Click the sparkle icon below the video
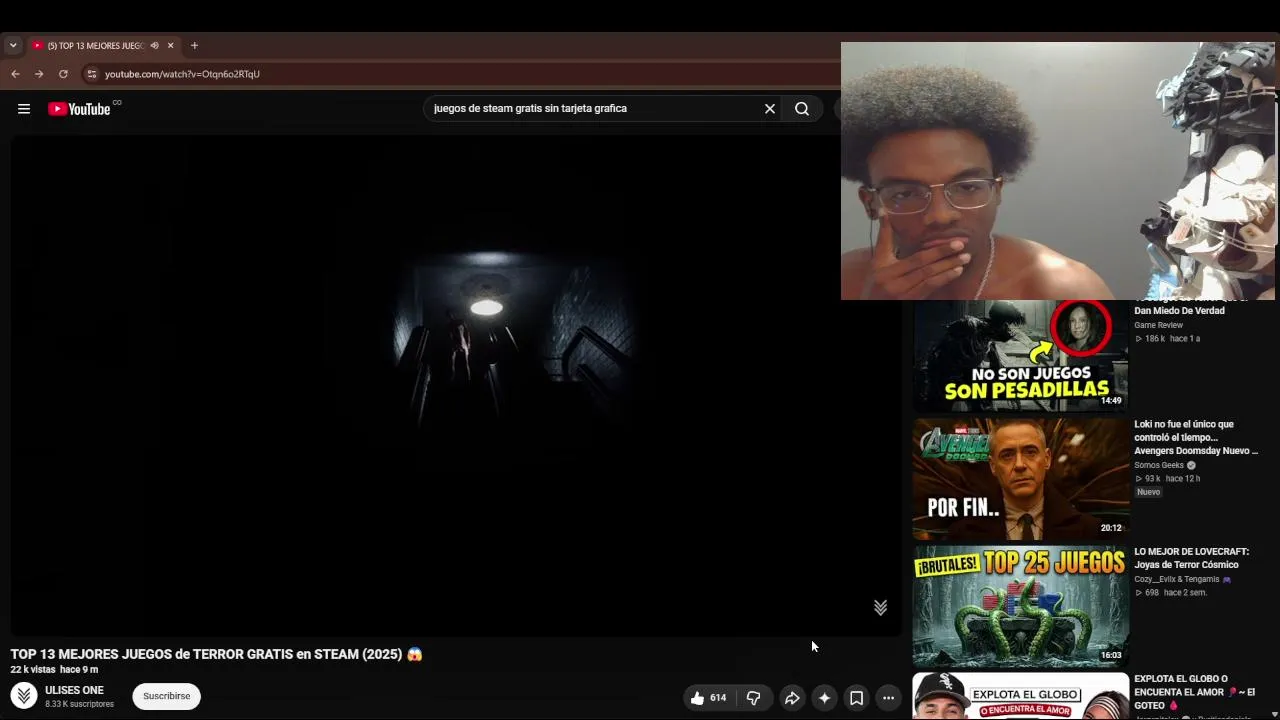1280x720 pixels. click(x=824, y=698)
